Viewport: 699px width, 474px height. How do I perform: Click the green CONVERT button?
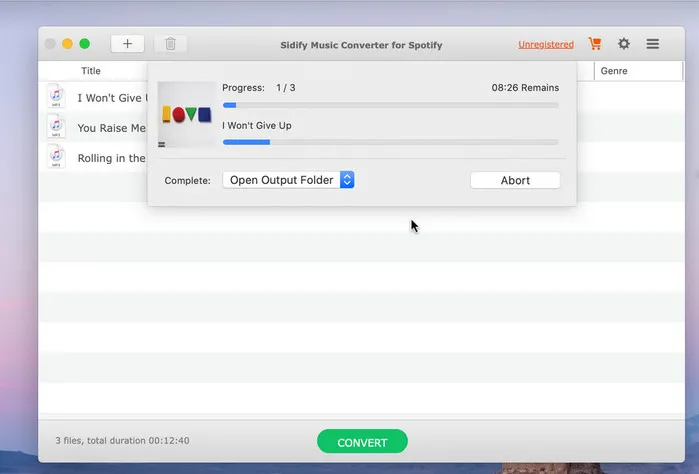coord(362,441)
